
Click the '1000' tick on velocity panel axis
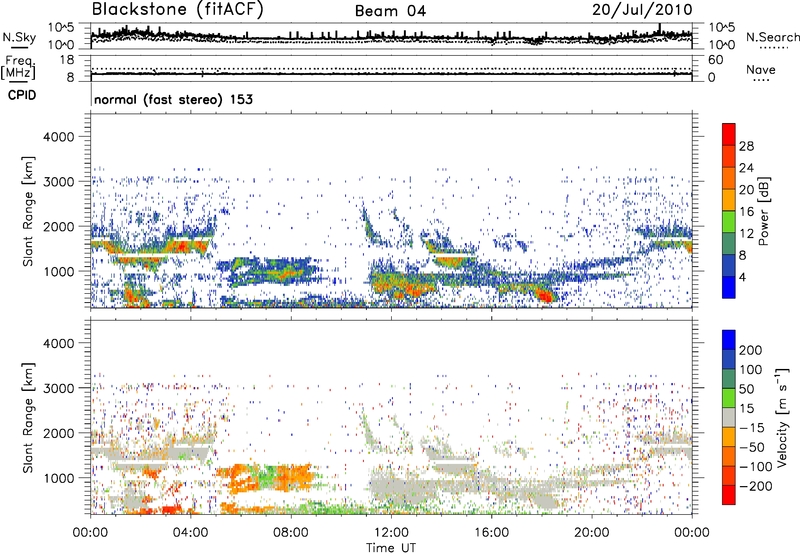coord(58,479)
